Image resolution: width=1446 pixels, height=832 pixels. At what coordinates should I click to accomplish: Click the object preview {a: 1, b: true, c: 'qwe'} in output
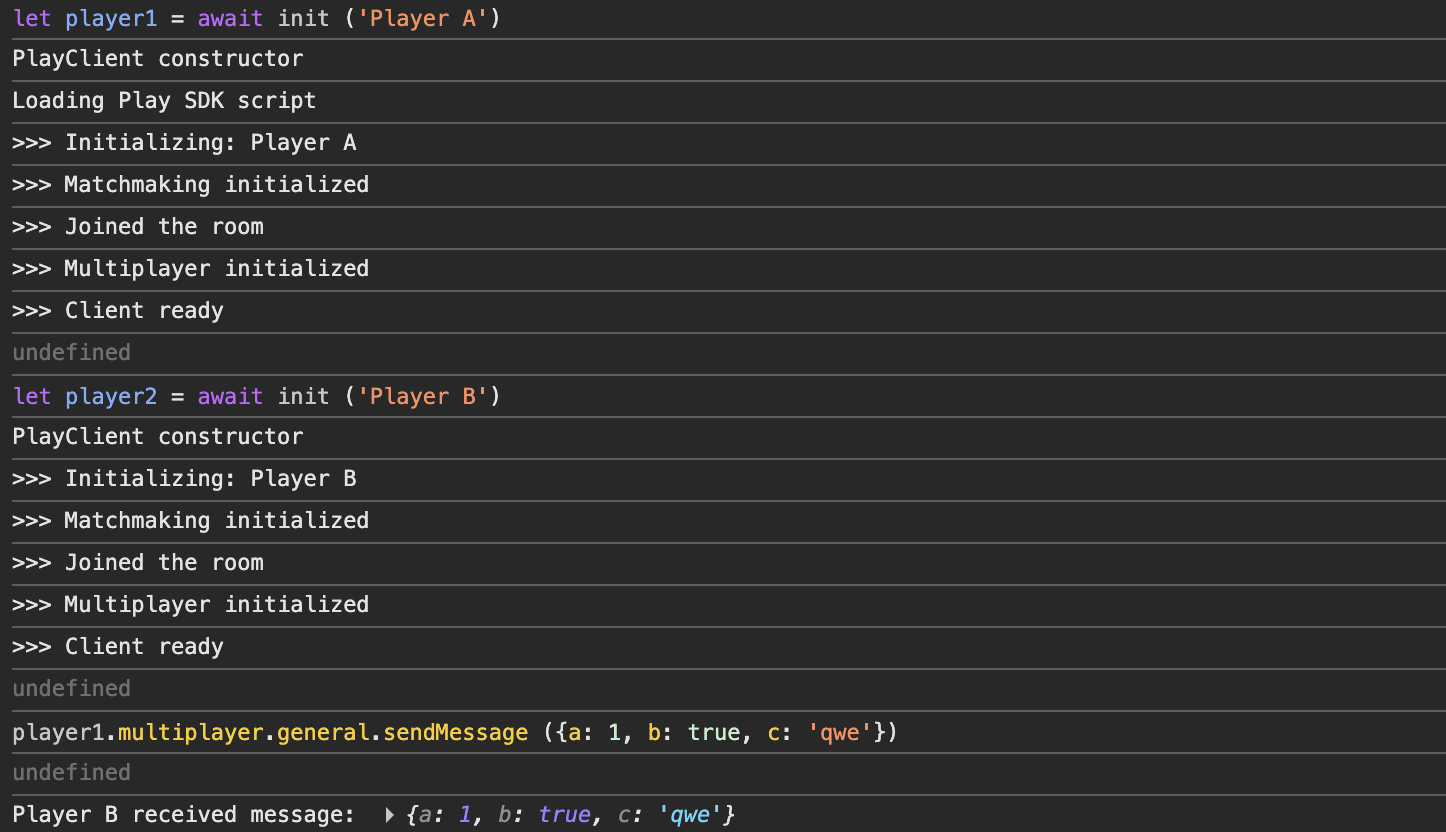point(571,815)
